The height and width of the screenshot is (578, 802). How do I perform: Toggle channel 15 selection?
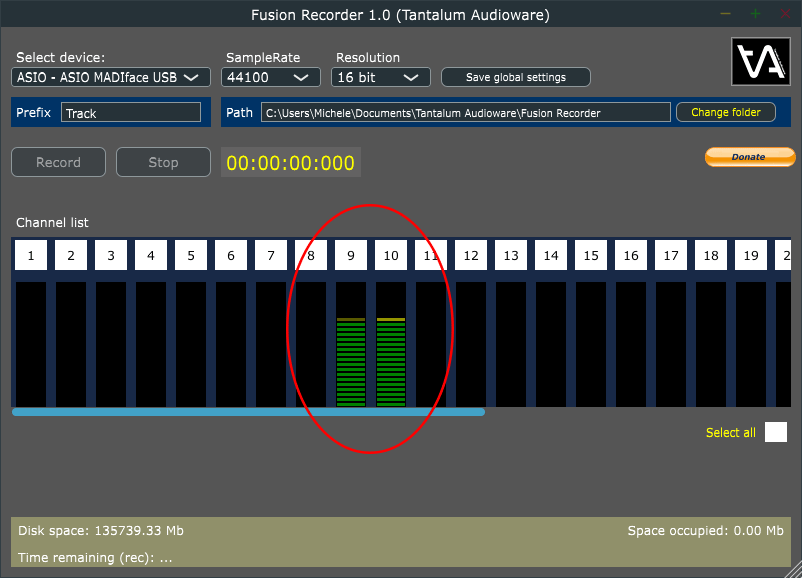click(x=591, y=255)
